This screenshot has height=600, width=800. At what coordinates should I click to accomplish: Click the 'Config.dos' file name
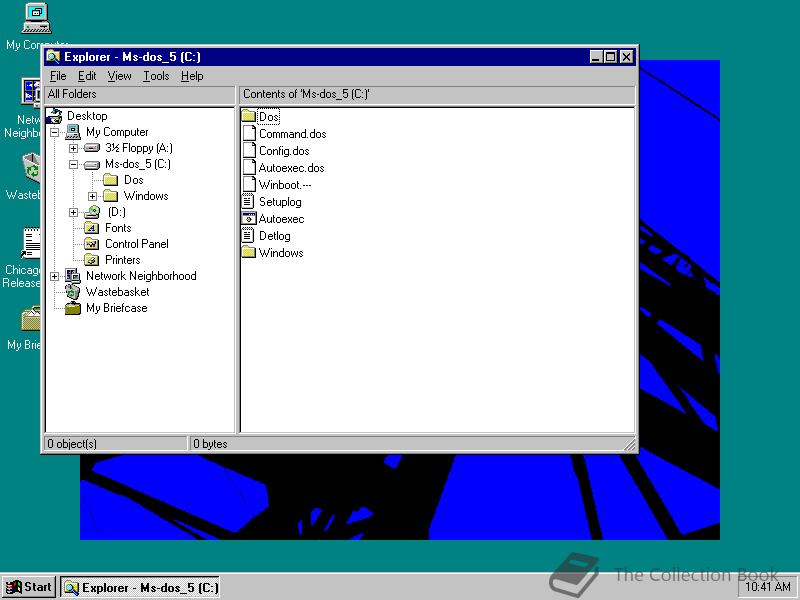click(x=284, y=151)
